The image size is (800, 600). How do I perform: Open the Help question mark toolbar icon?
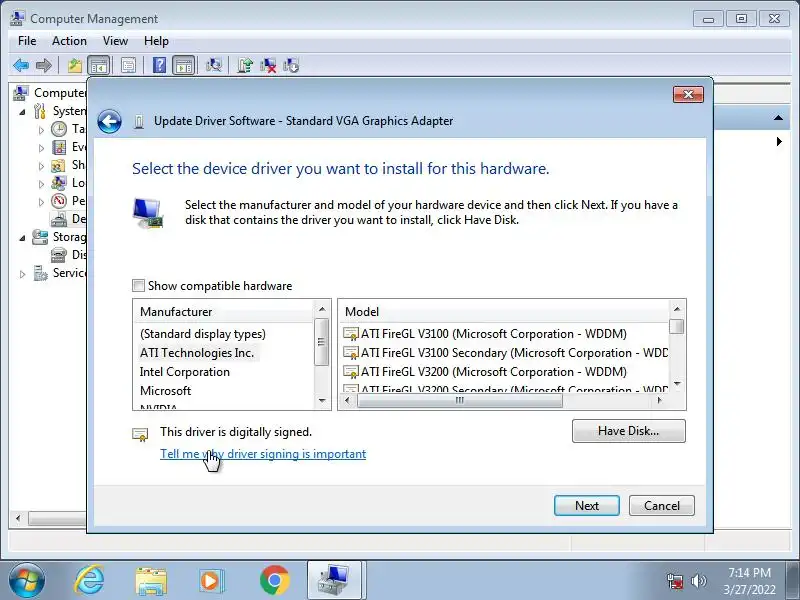pyautogui.click(x=159, y=65)
